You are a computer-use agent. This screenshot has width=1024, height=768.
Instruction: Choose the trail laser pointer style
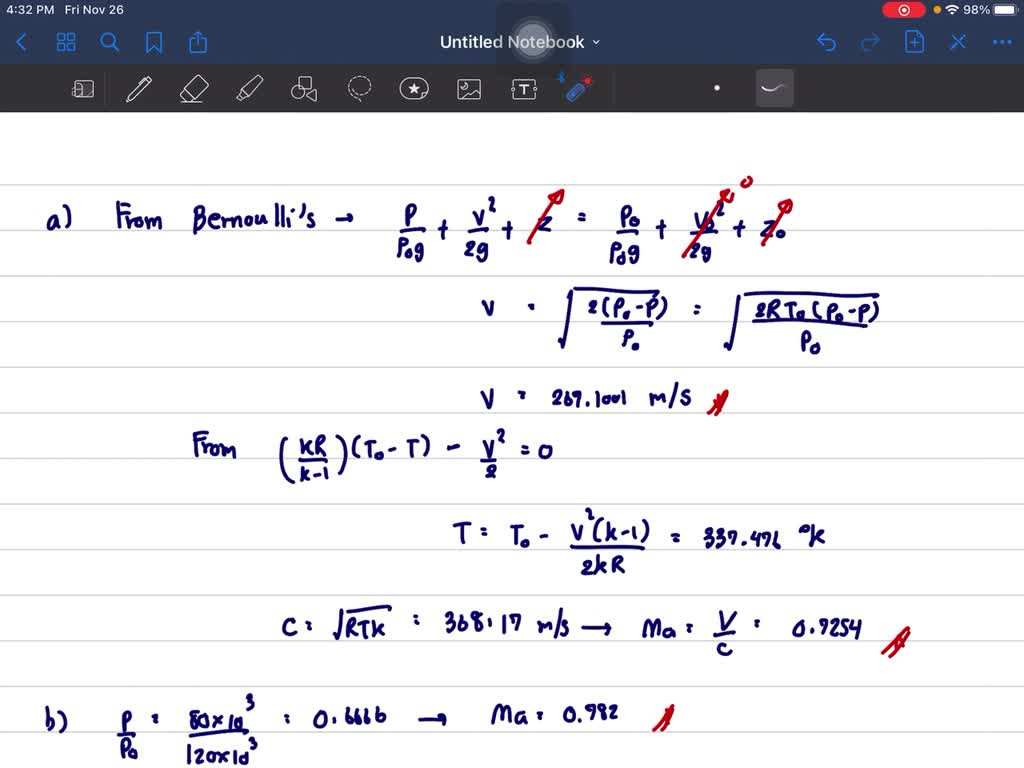tap(775, 88)
